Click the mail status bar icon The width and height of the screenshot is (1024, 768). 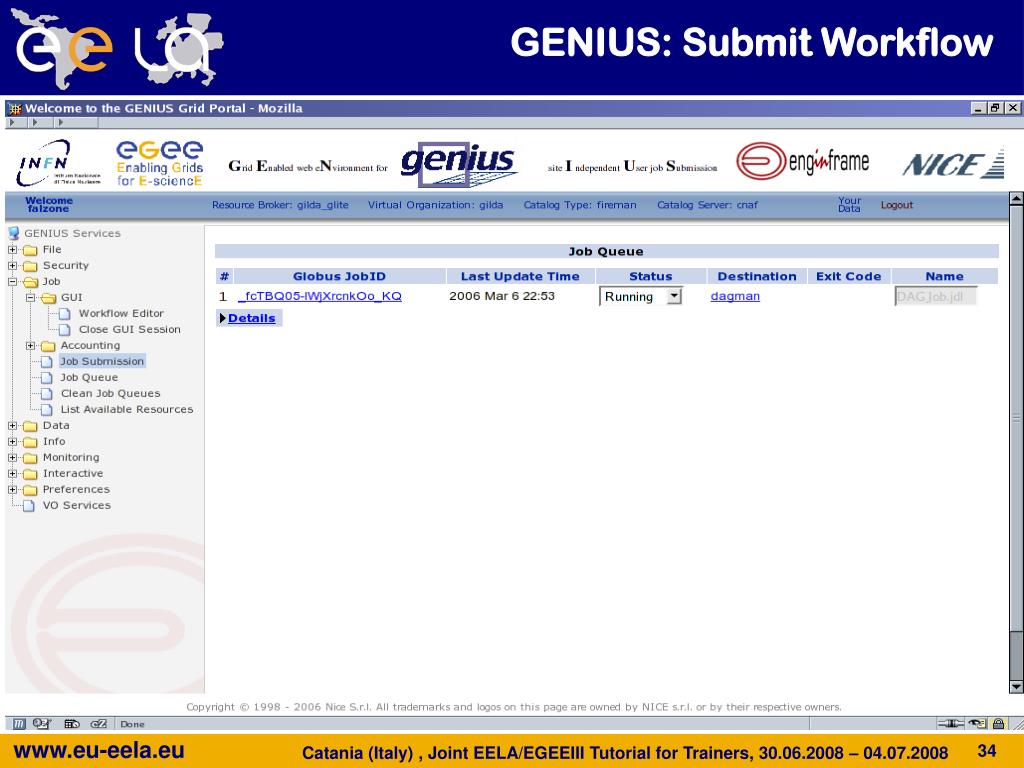tap(42, 724)
